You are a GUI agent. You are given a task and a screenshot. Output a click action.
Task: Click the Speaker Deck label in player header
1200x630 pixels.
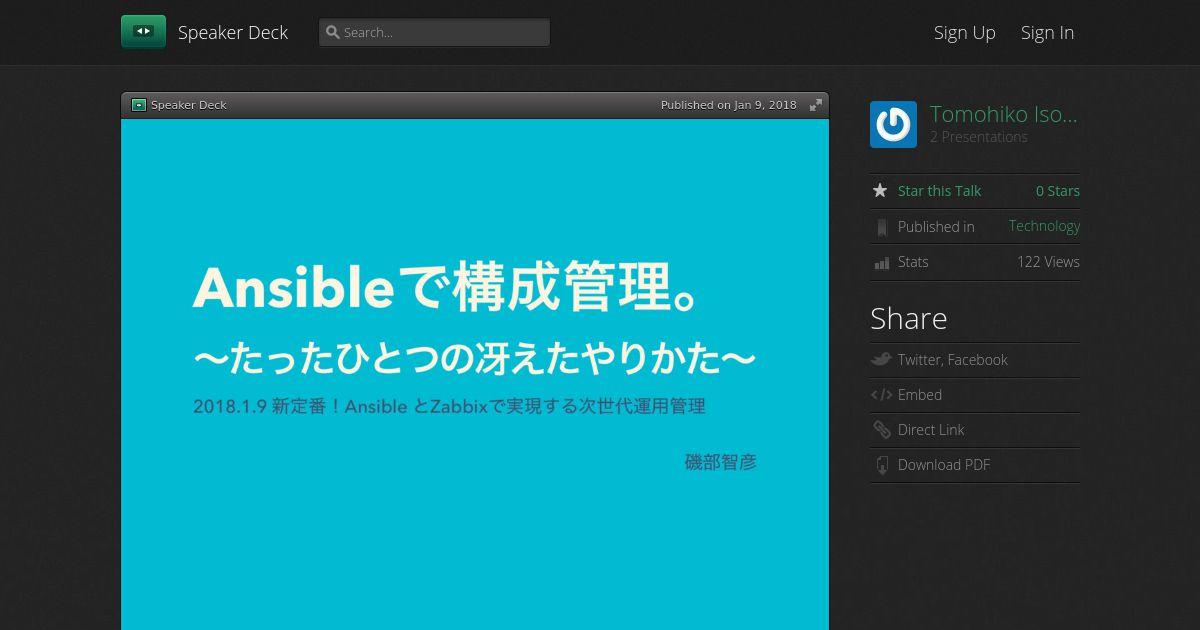(x=189, y=105)
